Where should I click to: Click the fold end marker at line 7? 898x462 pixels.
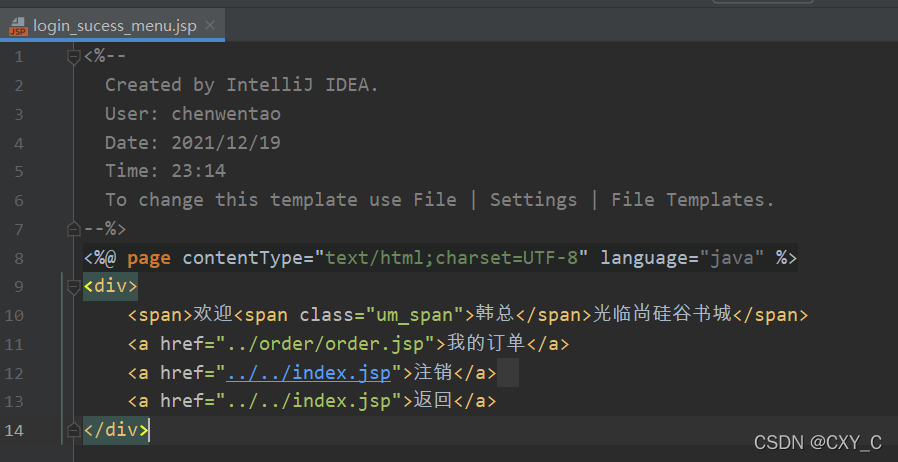73,230
